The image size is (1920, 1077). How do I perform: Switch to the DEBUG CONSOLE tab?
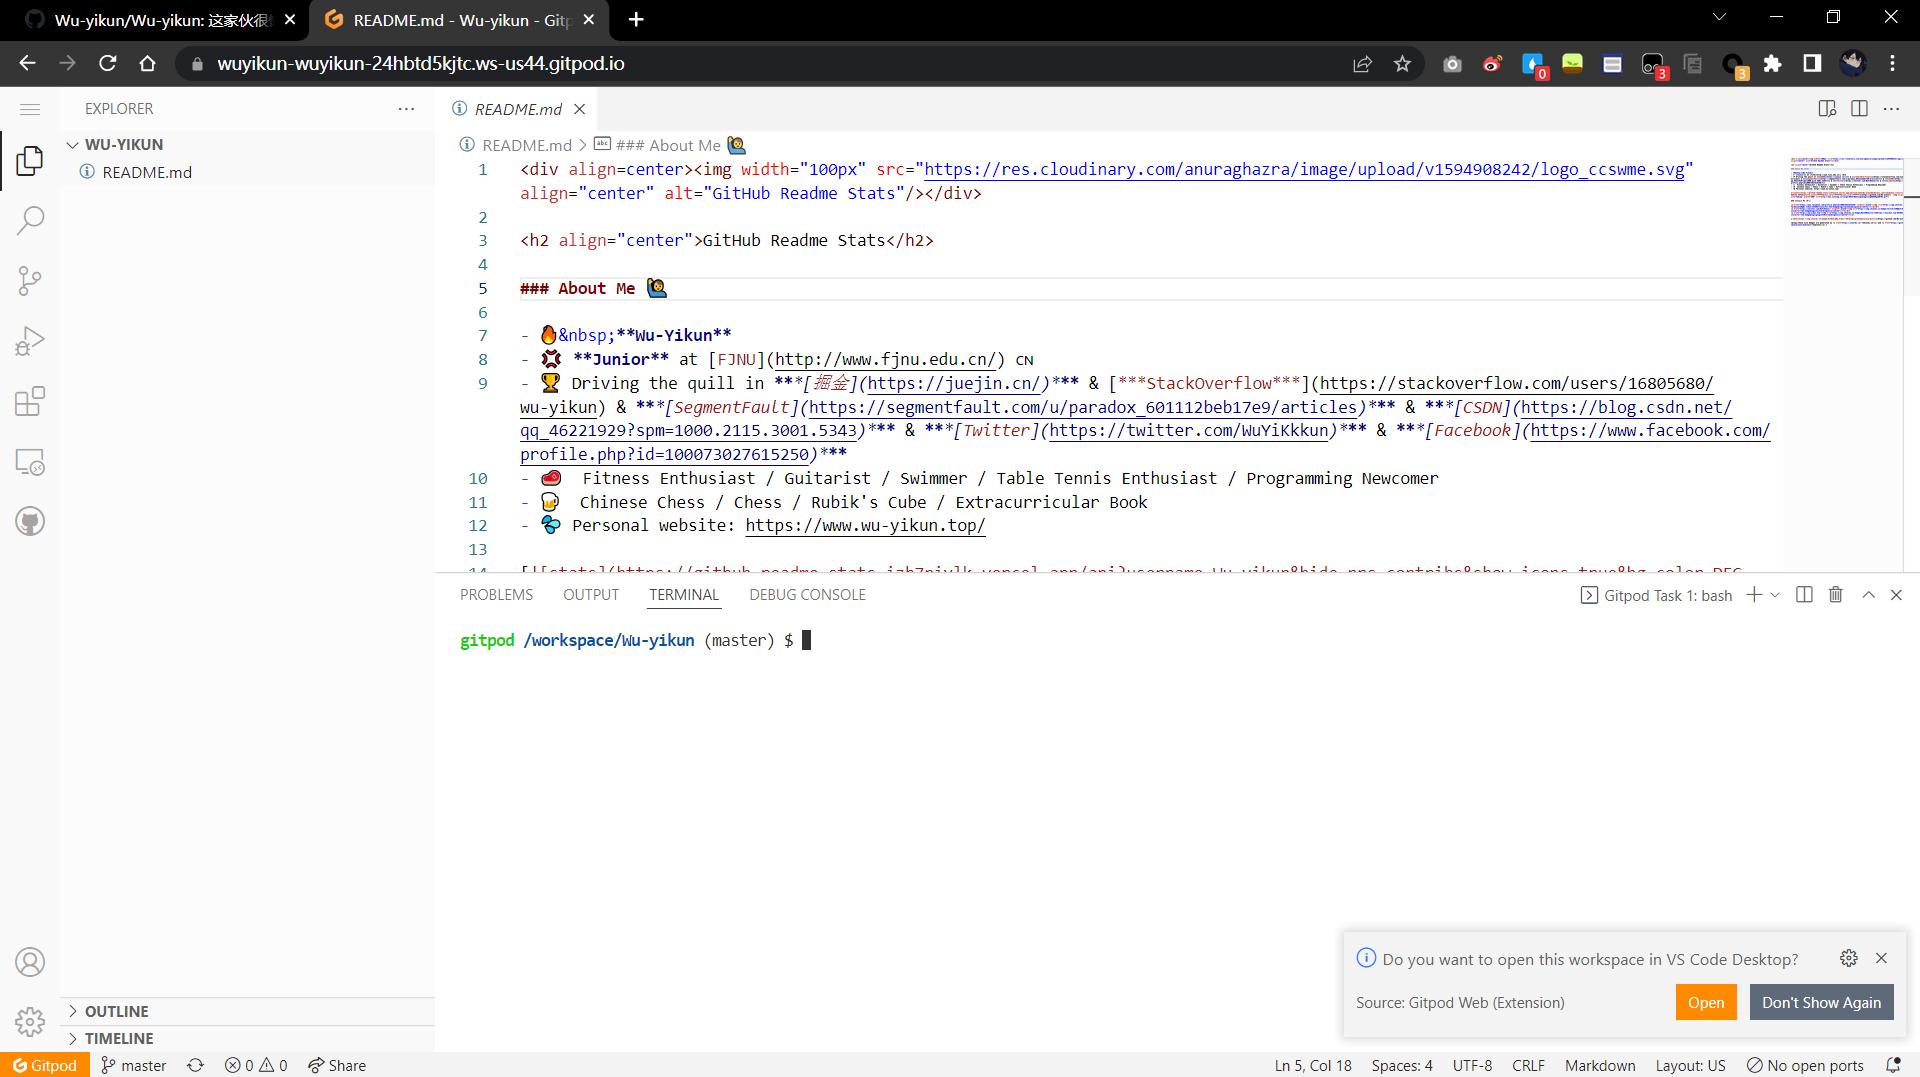pos(807,595)
